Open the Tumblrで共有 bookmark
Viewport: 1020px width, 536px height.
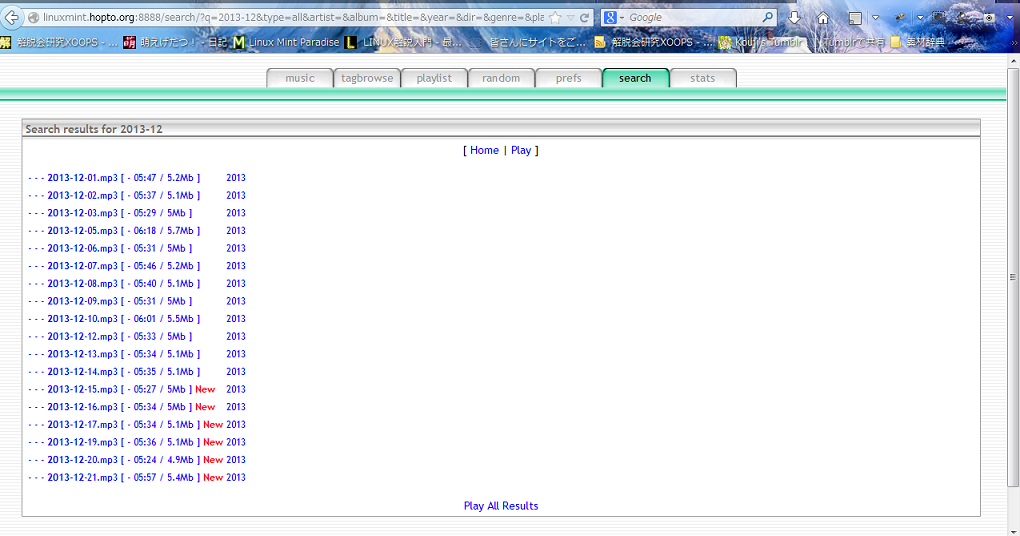tap(848, 42)
